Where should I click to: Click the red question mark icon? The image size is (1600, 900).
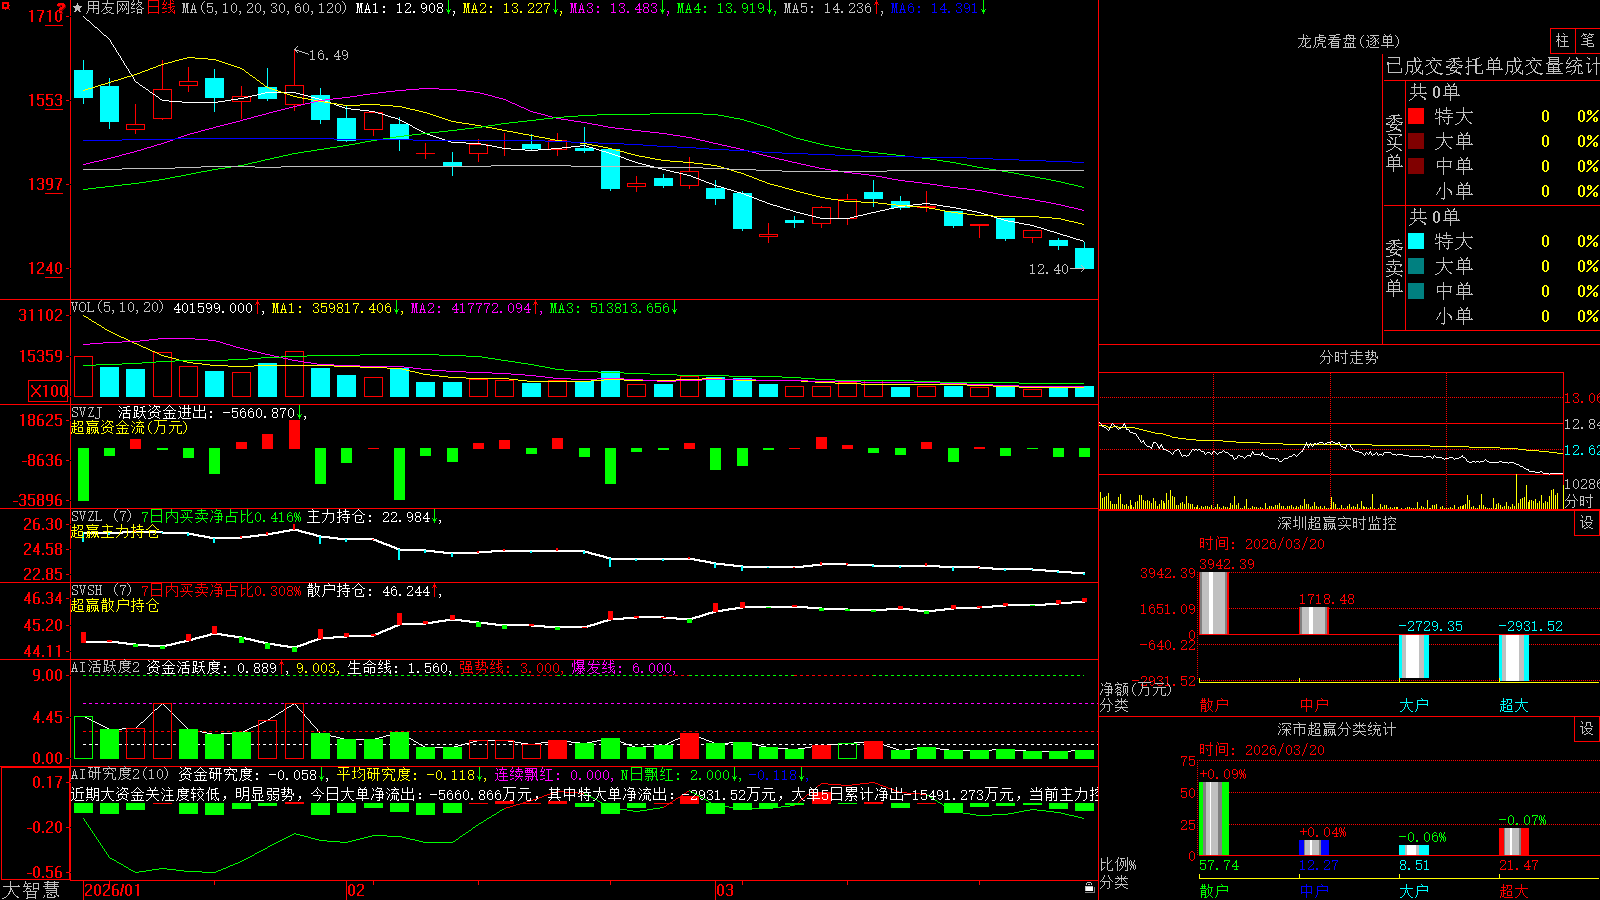click(61, 8)
